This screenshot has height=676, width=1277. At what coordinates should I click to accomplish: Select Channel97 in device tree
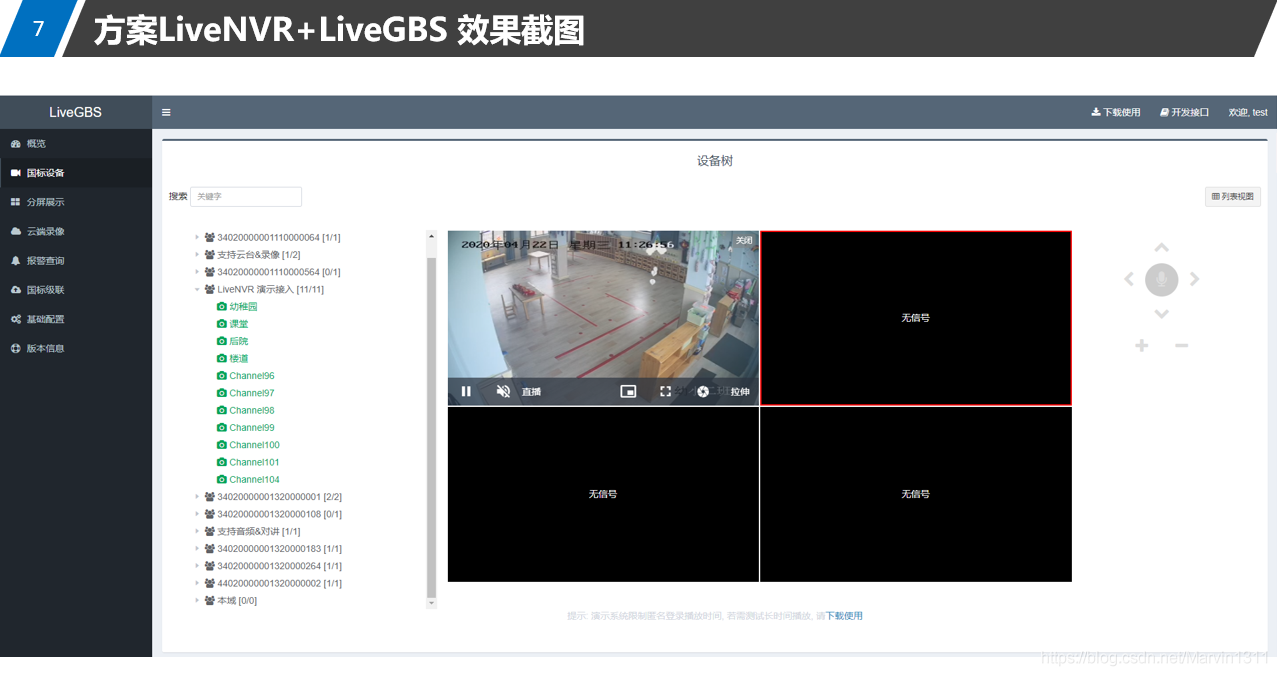(252, 393)
